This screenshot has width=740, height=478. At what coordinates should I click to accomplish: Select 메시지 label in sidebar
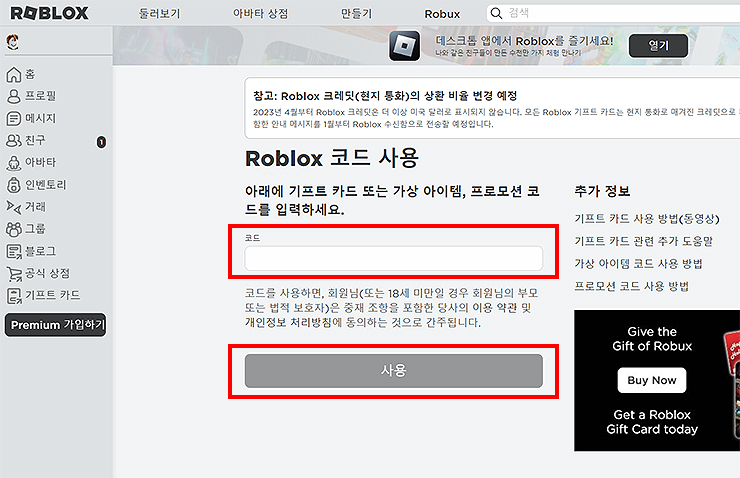[x=41, y=118]
